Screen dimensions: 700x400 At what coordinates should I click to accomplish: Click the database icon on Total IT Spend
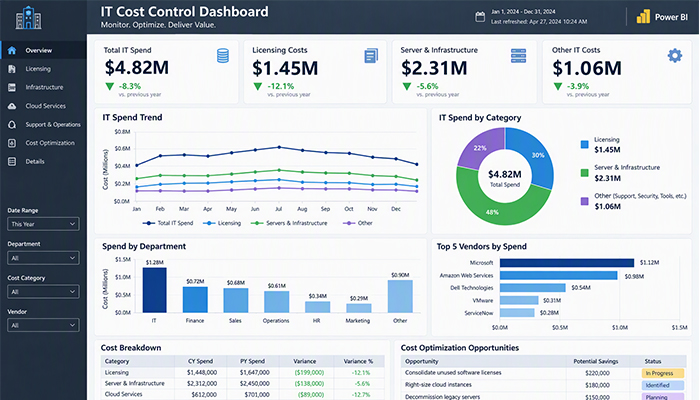(223, 56)
